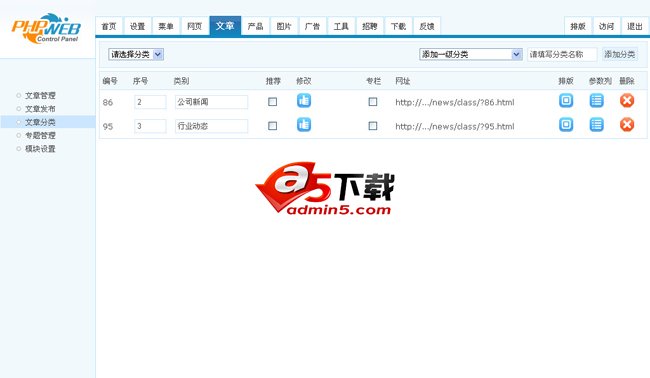Click the 访问 button
The image size is (650, 378).
tap(606, 27)
